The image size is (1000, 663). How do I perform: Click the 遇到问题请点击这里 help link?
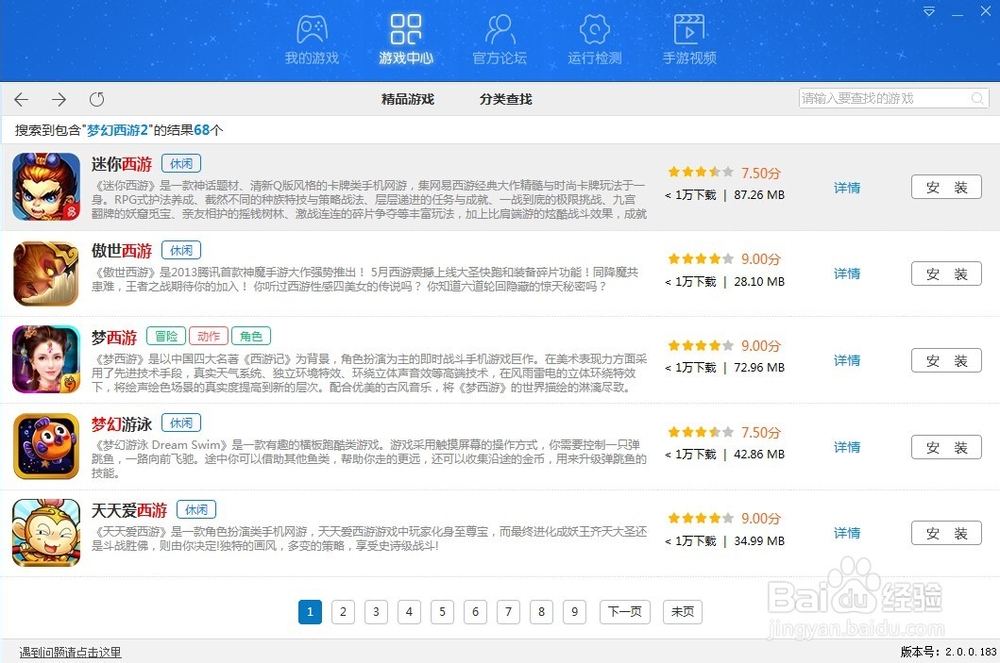pos(70,652)
